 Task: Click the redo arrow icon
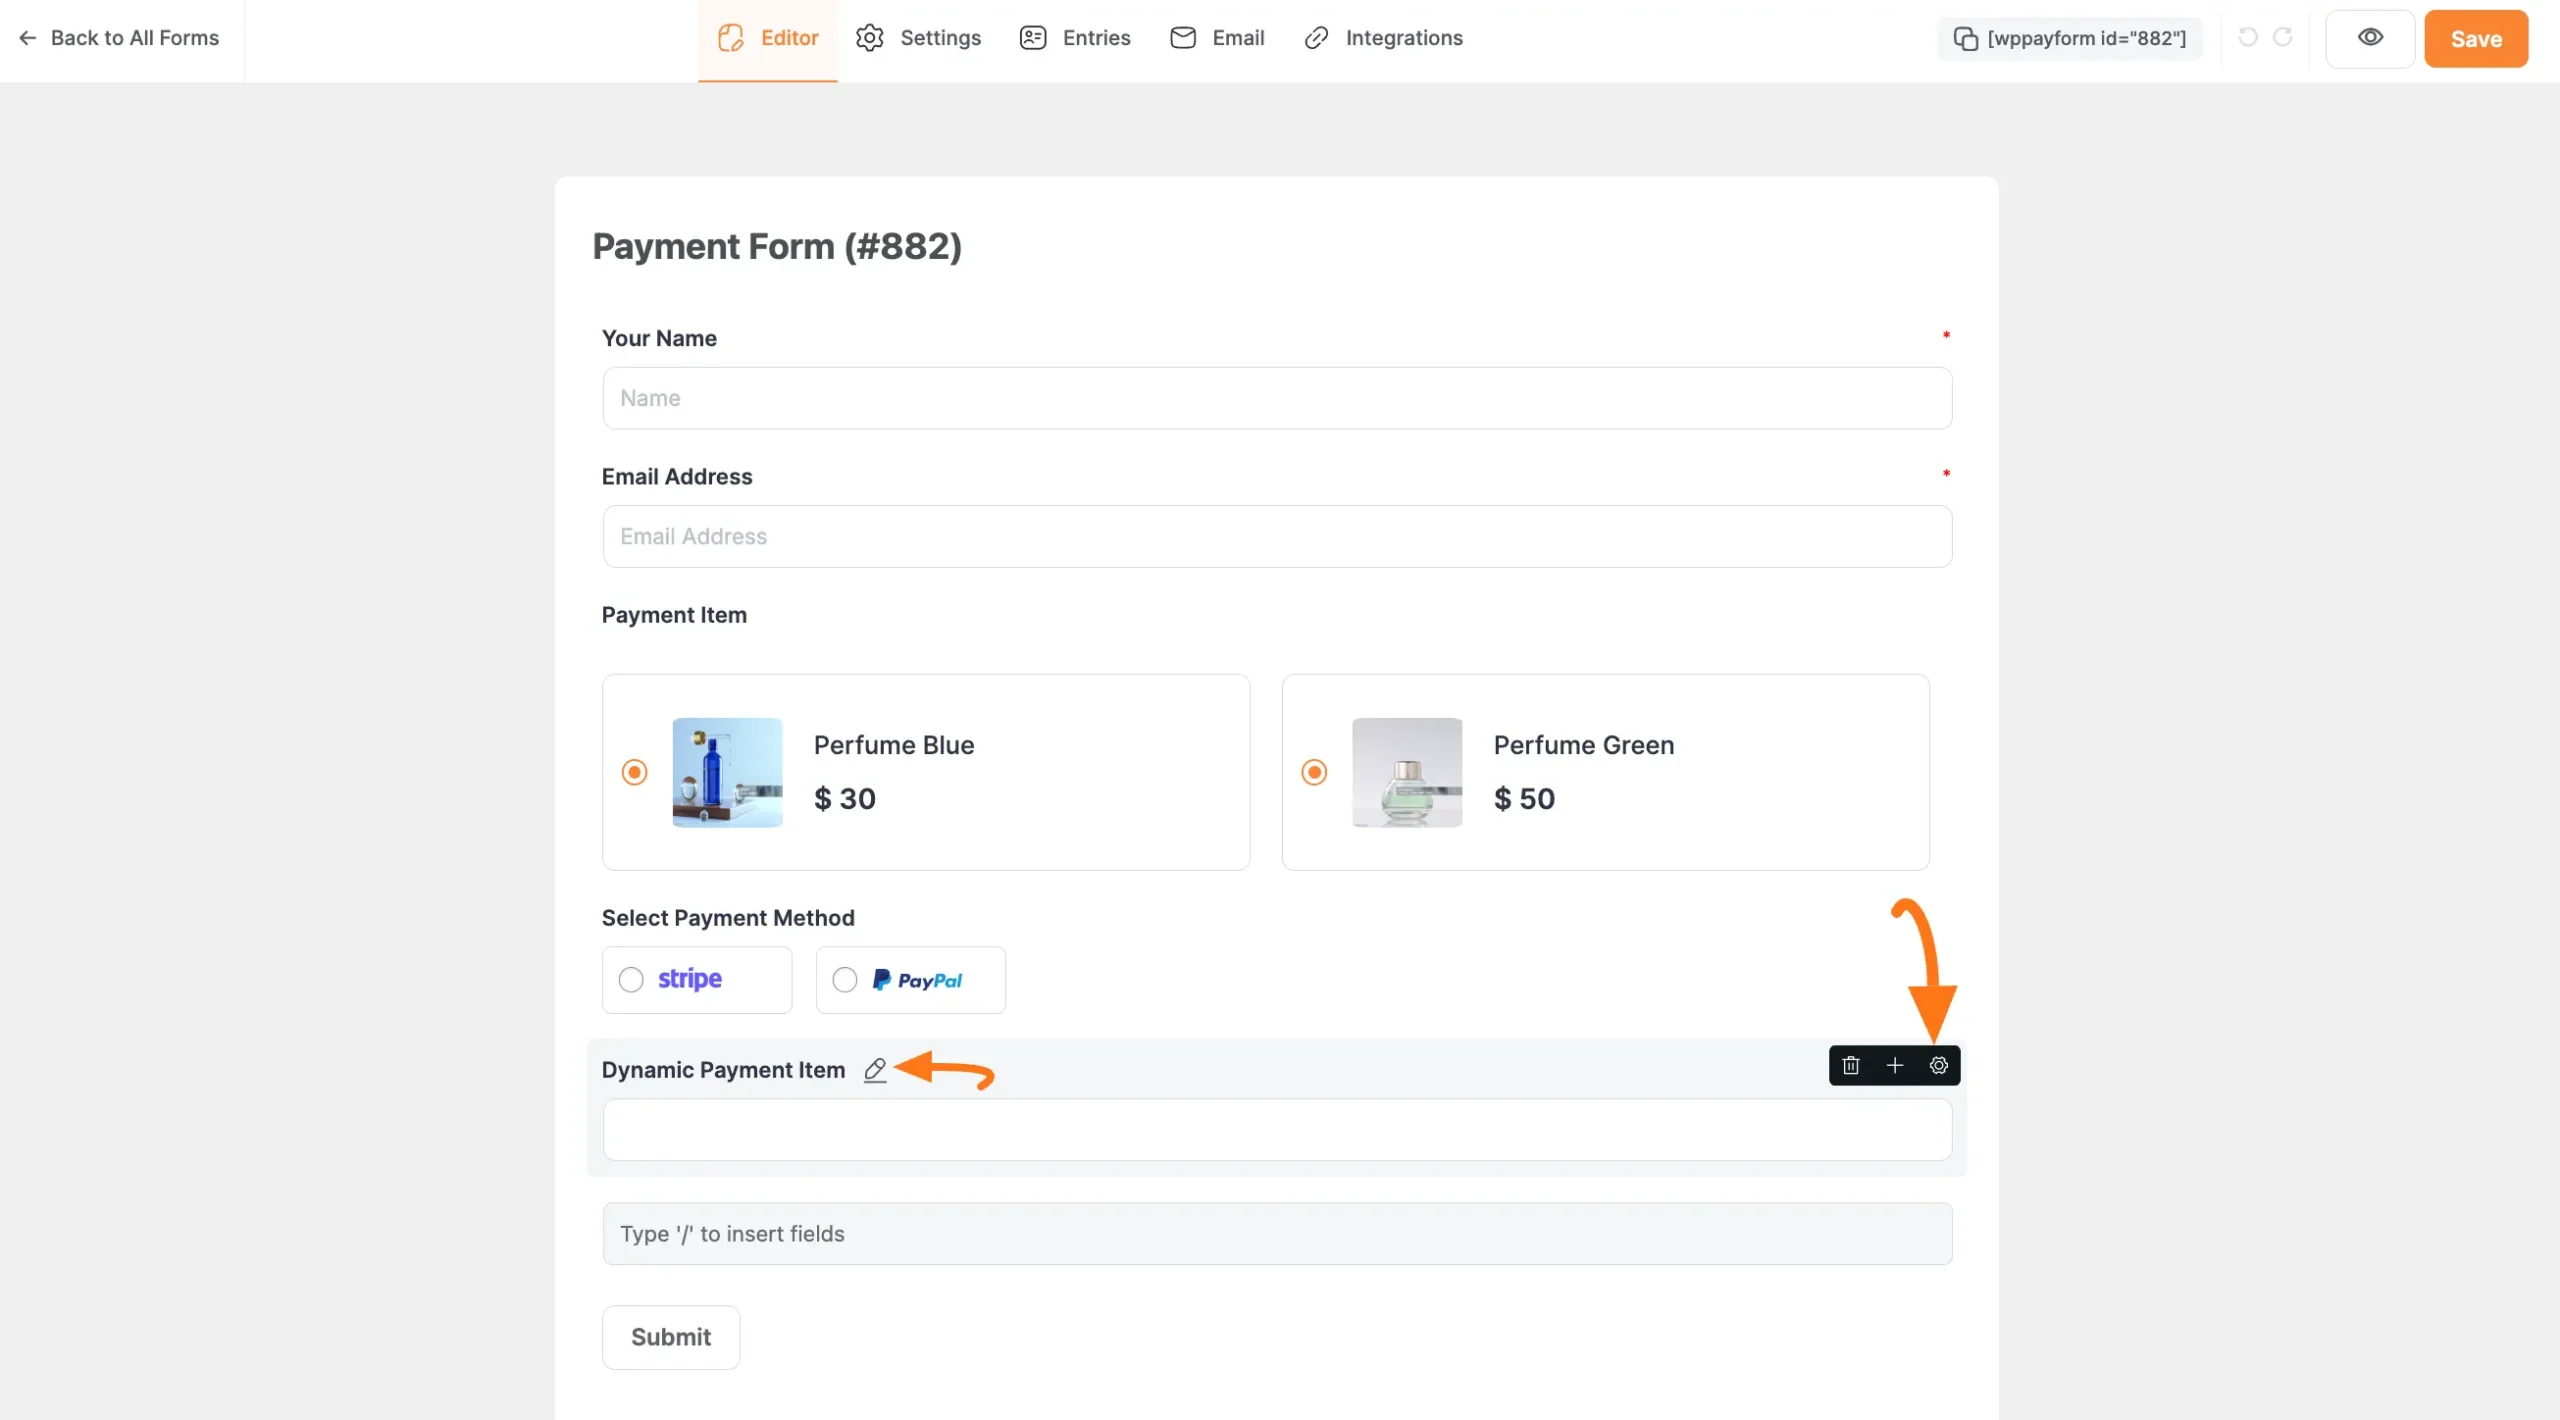pyautogui.click(x=2283, y=37)
